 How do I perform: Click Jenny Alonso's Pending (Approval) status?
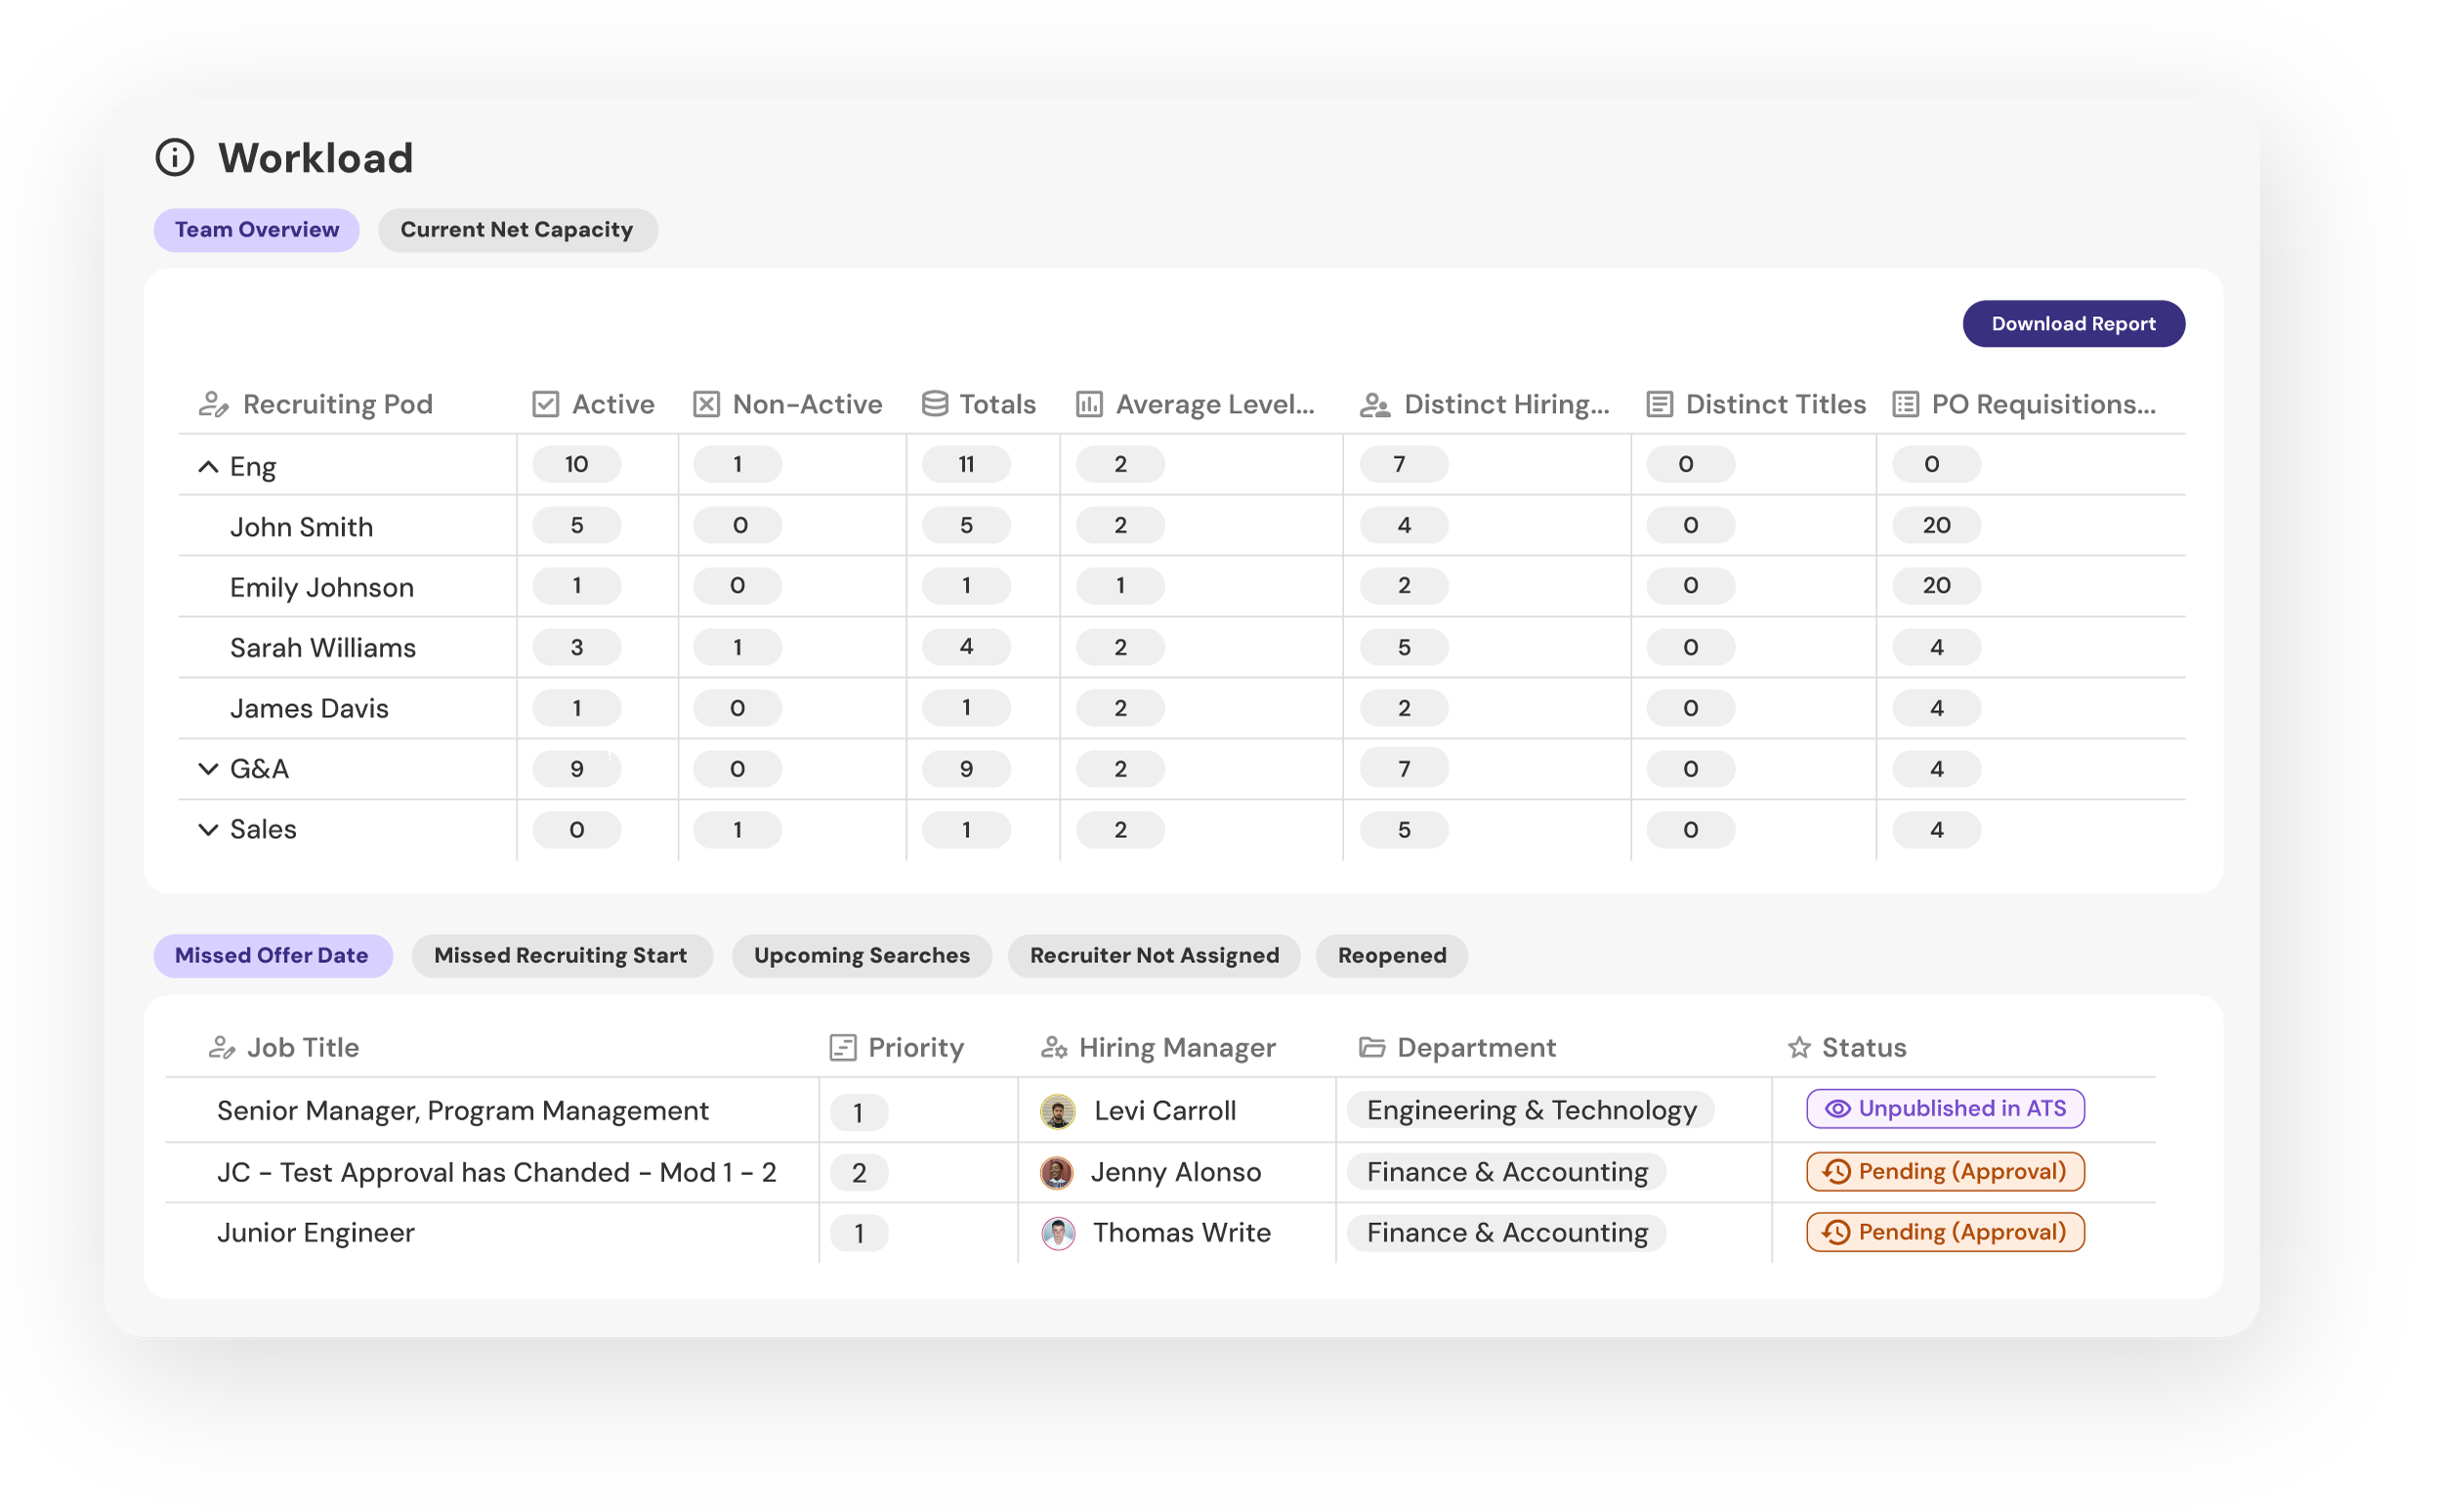click(1944, 1171)
